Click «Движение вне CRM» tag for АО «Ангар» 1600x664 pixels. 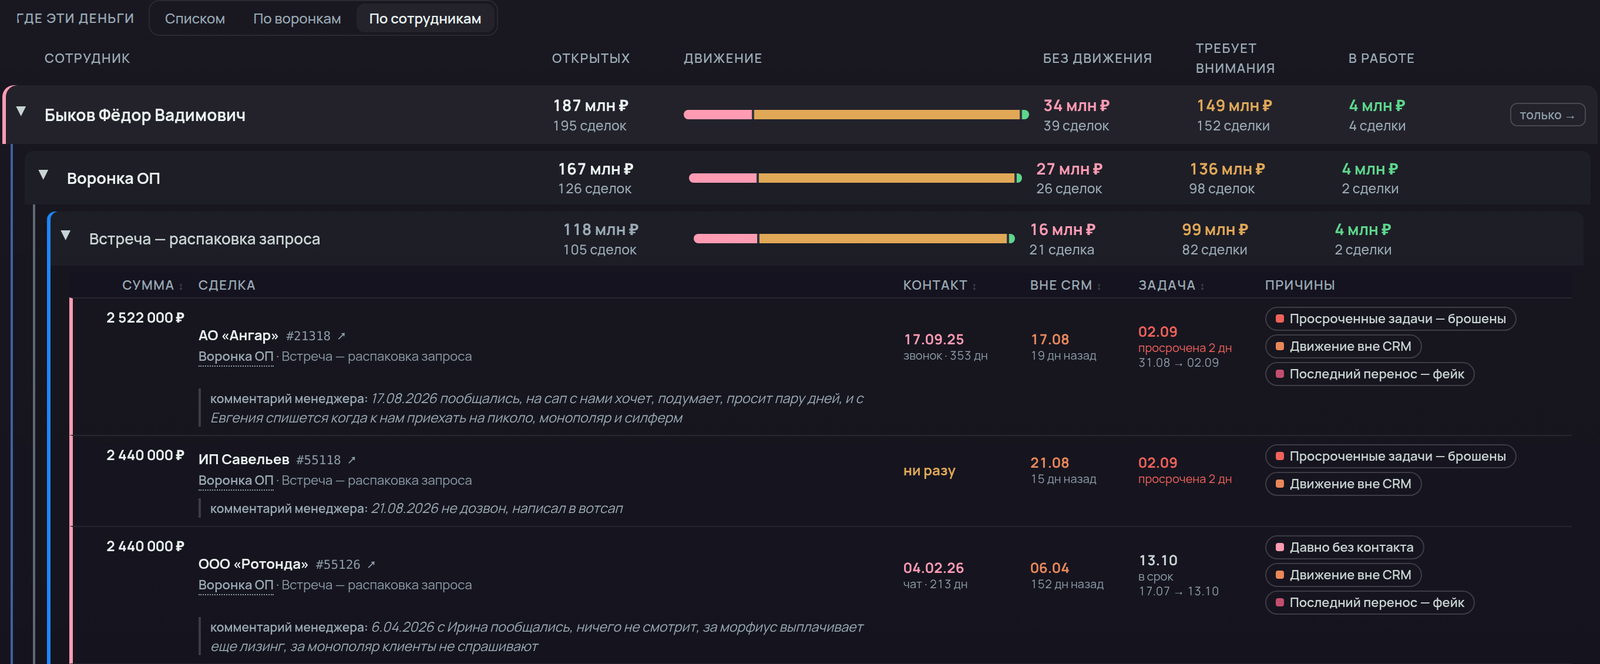[1343, 347]
